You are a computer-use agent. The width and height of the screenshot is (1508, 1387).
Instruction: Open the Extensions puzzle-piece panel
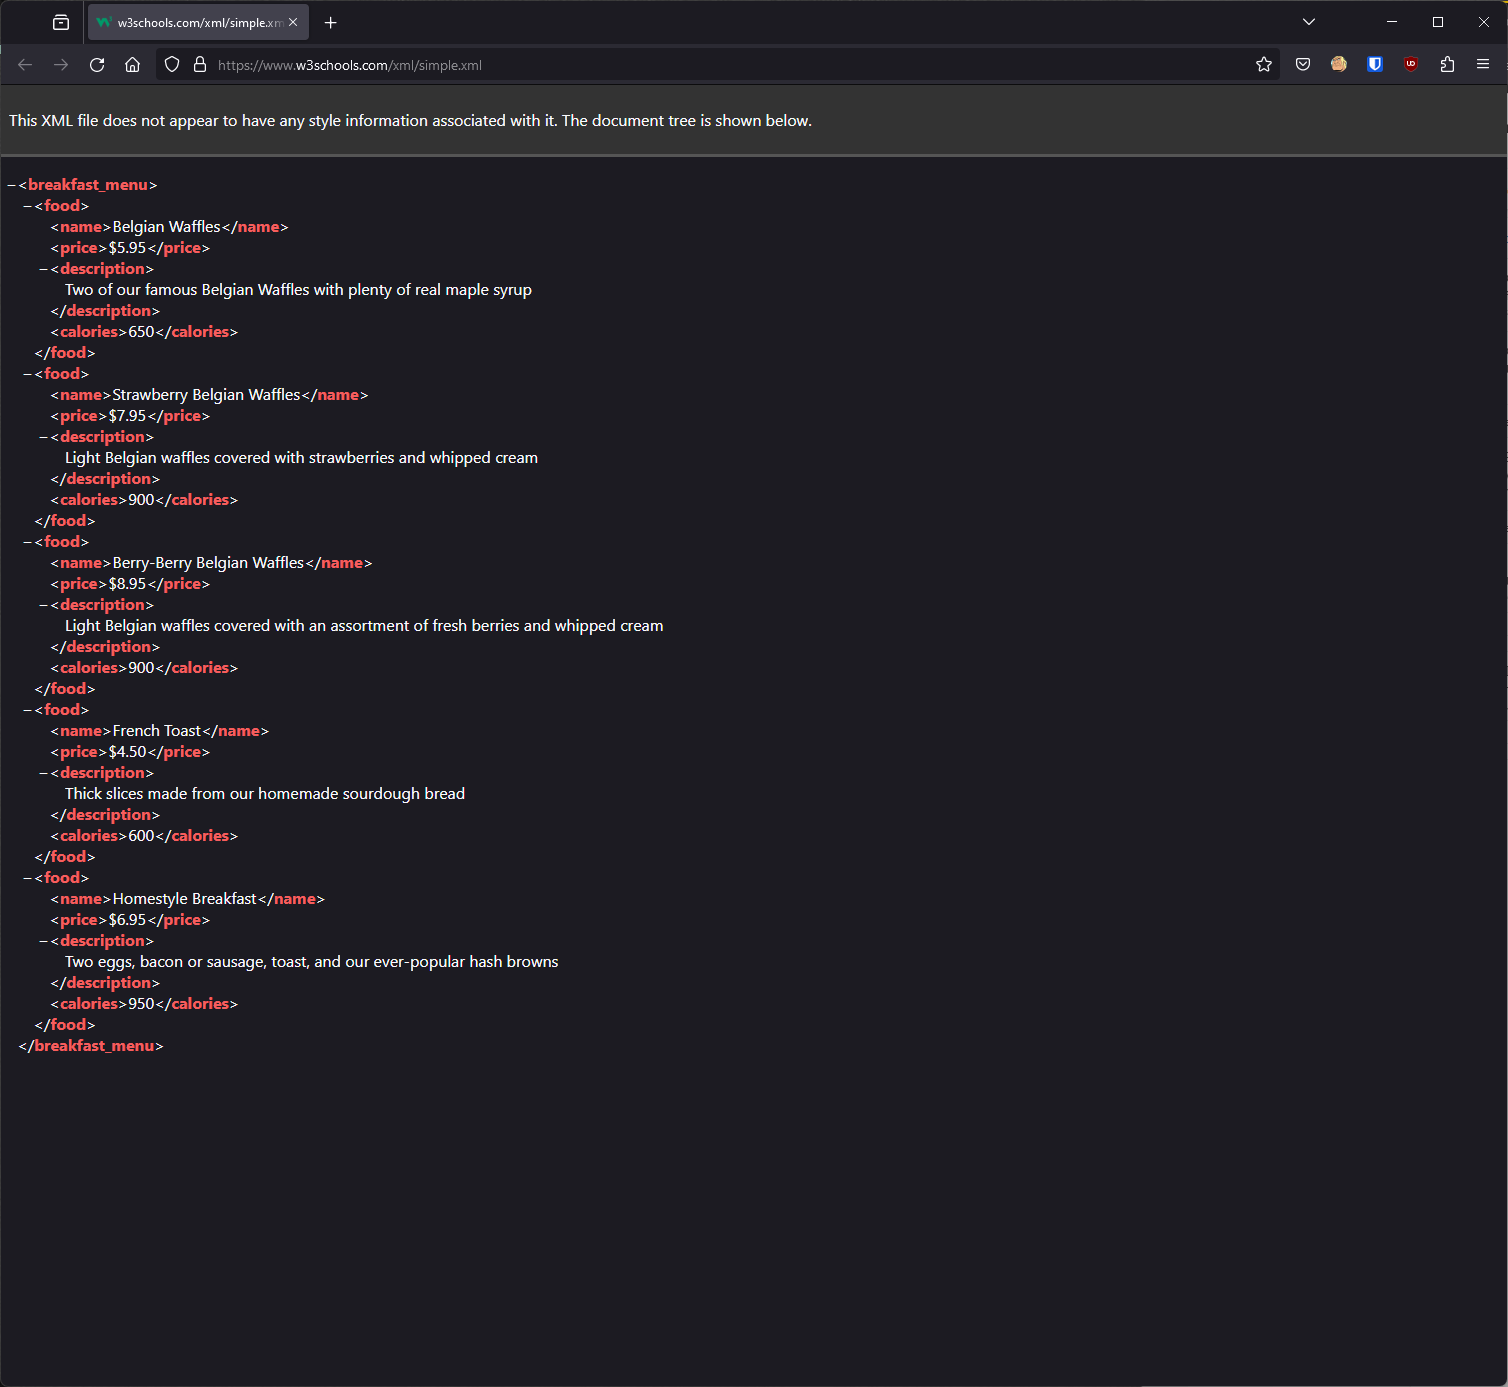tap(1447, 64)
